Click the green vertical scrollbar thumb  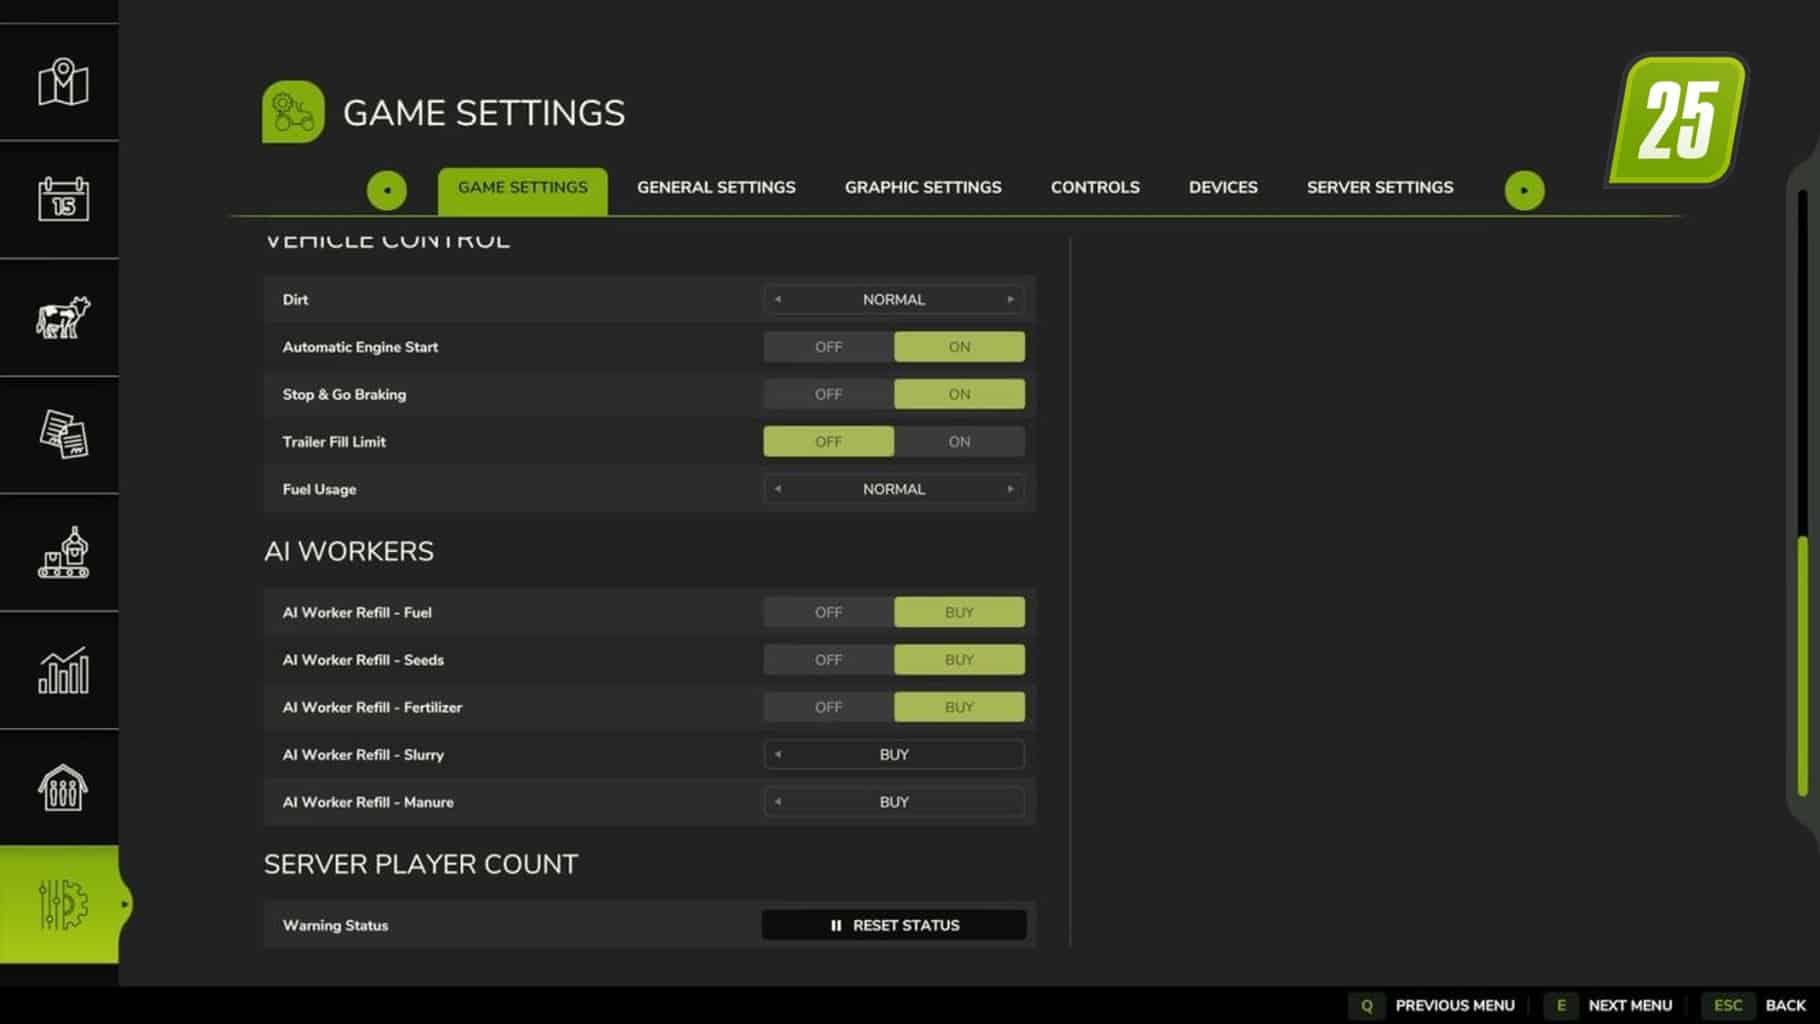1803,666
